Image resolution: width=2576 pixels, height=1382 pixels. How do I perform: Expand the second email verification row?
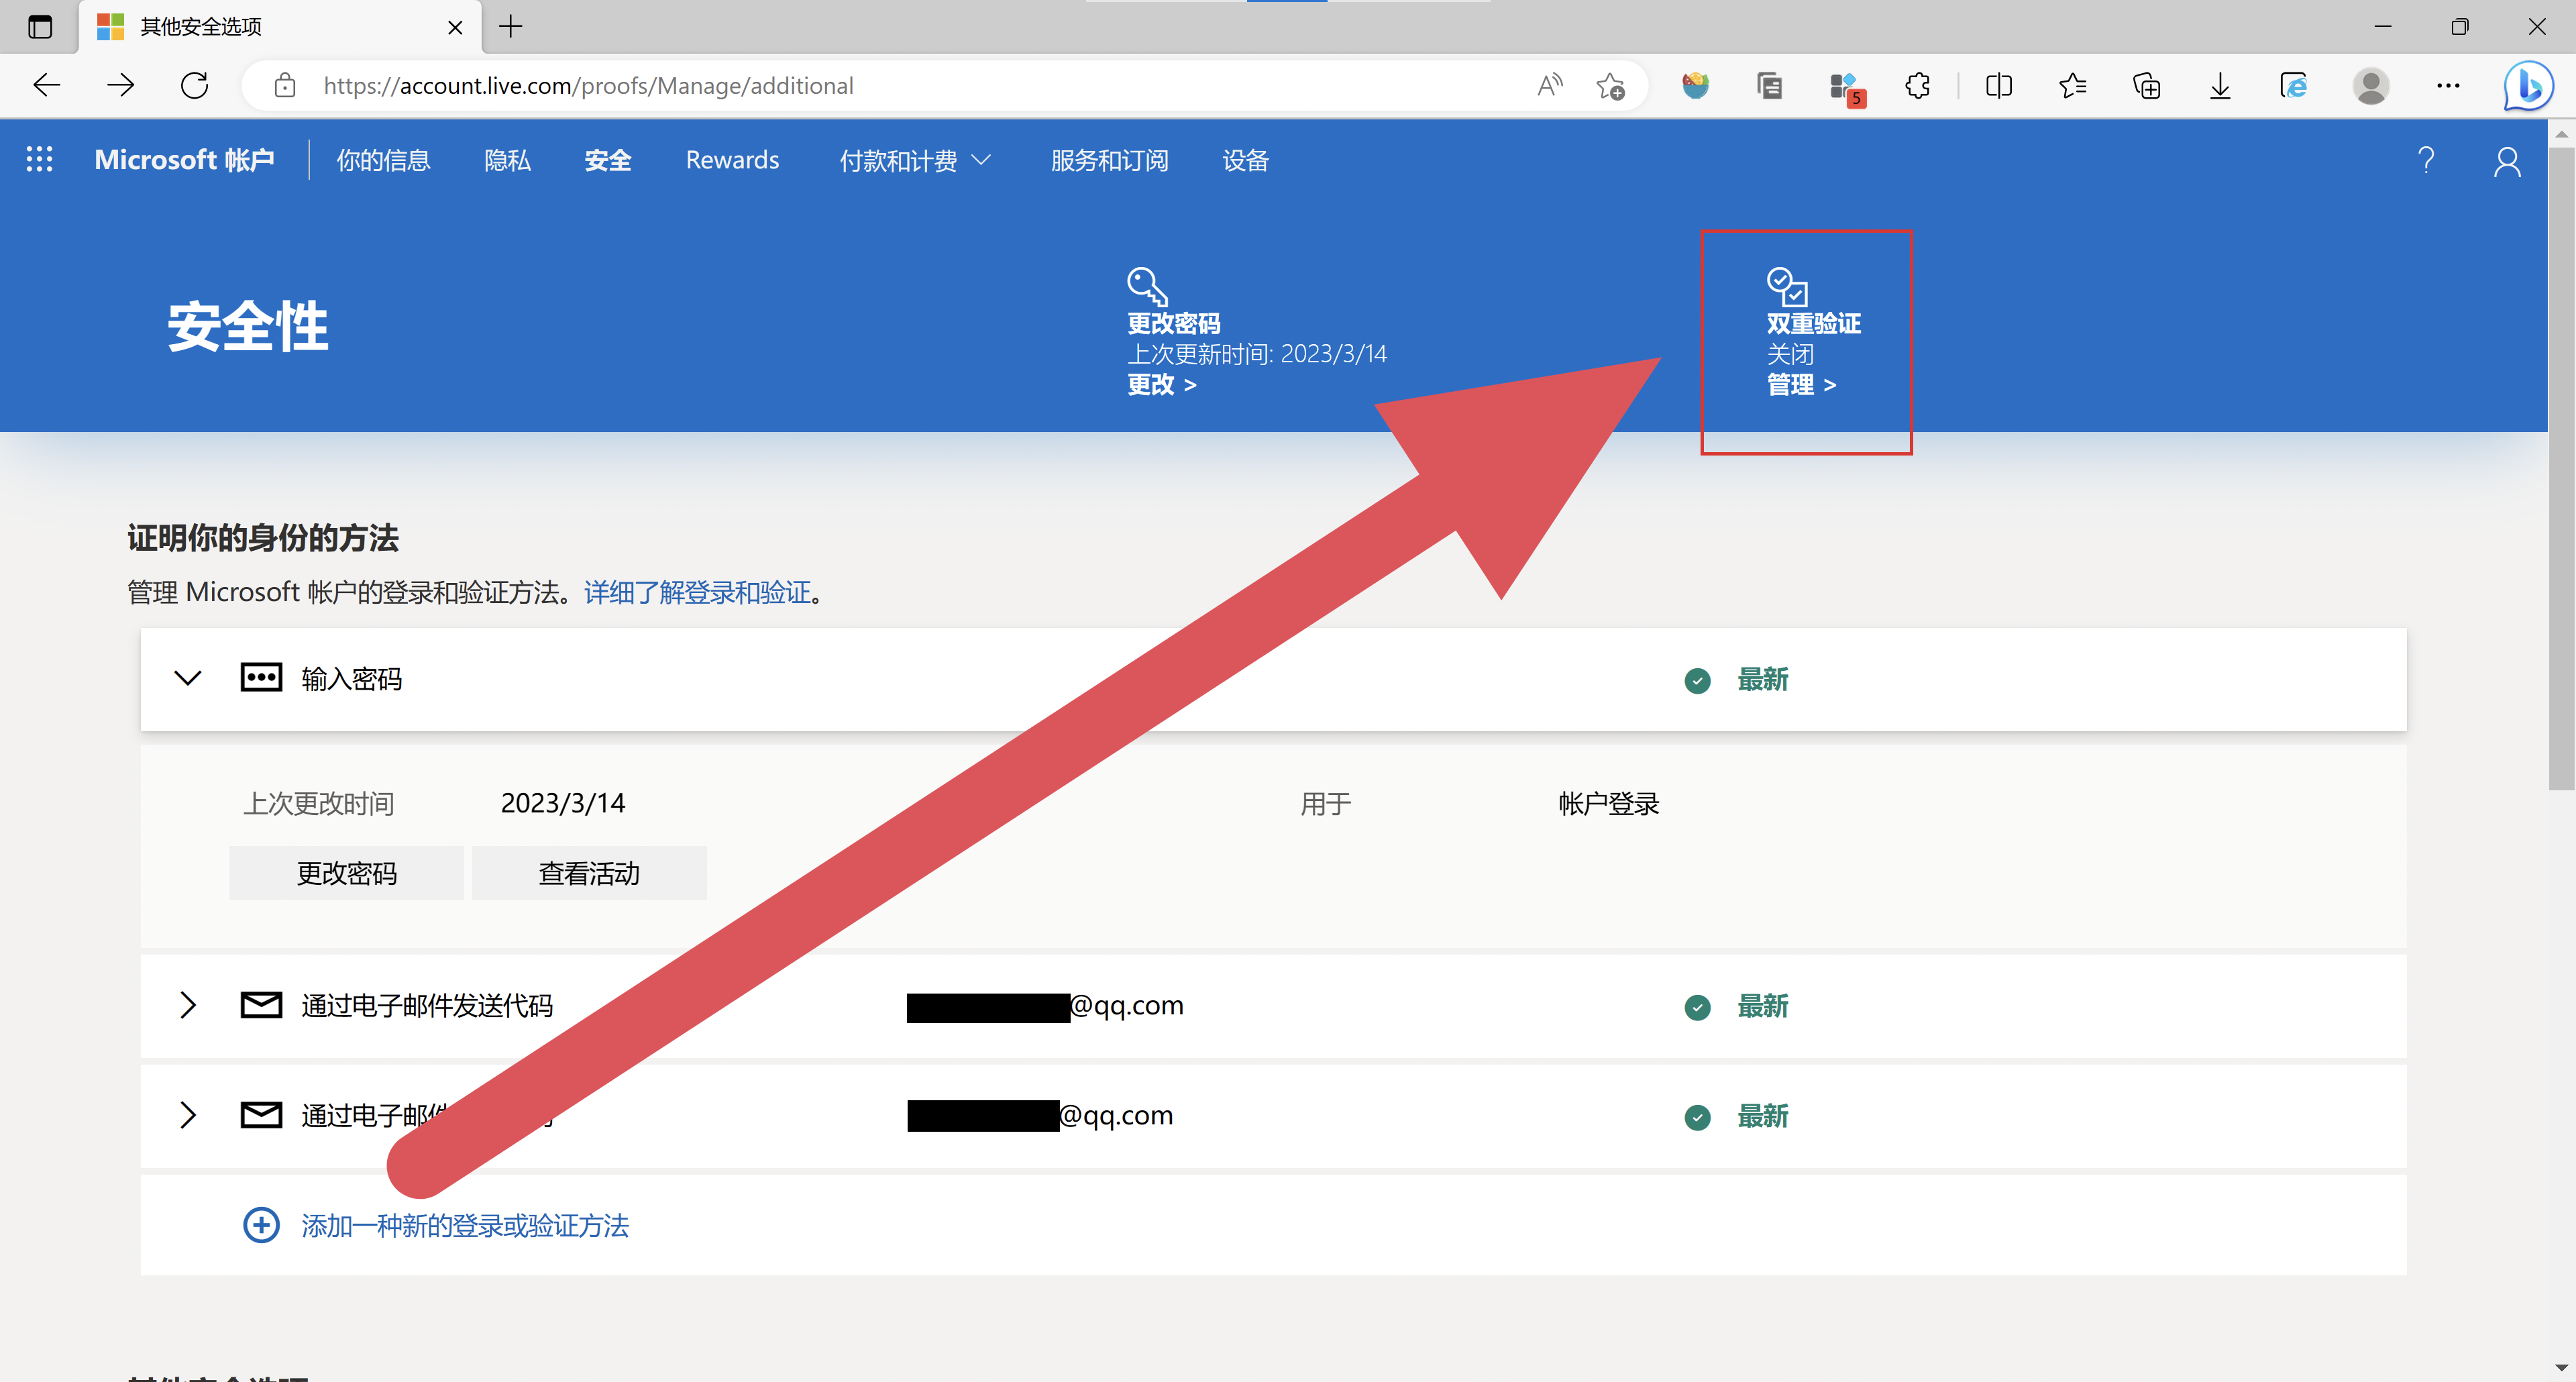[x=187, y=1114]
